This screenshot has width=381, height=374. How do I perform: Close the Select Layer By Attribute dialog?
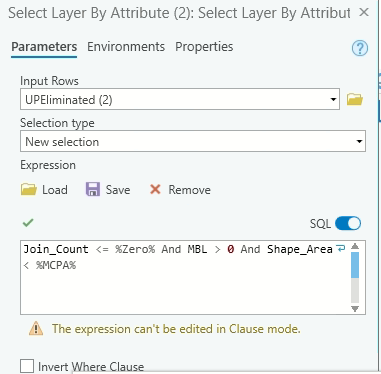pyautogui.click(x=364, y=13)
